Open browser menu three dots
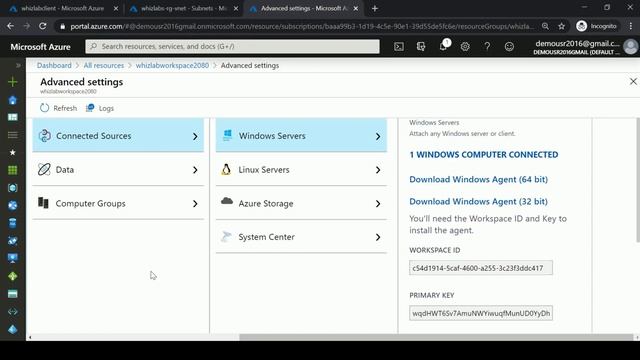Image resolution: width=640 pixels, height=360 pixels. (x=631, y=26)
